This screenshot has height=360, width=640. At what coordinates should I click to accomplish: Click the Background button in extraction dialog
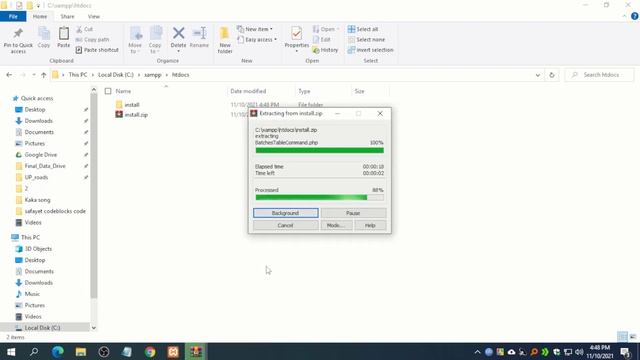click(x=285, y=213)
